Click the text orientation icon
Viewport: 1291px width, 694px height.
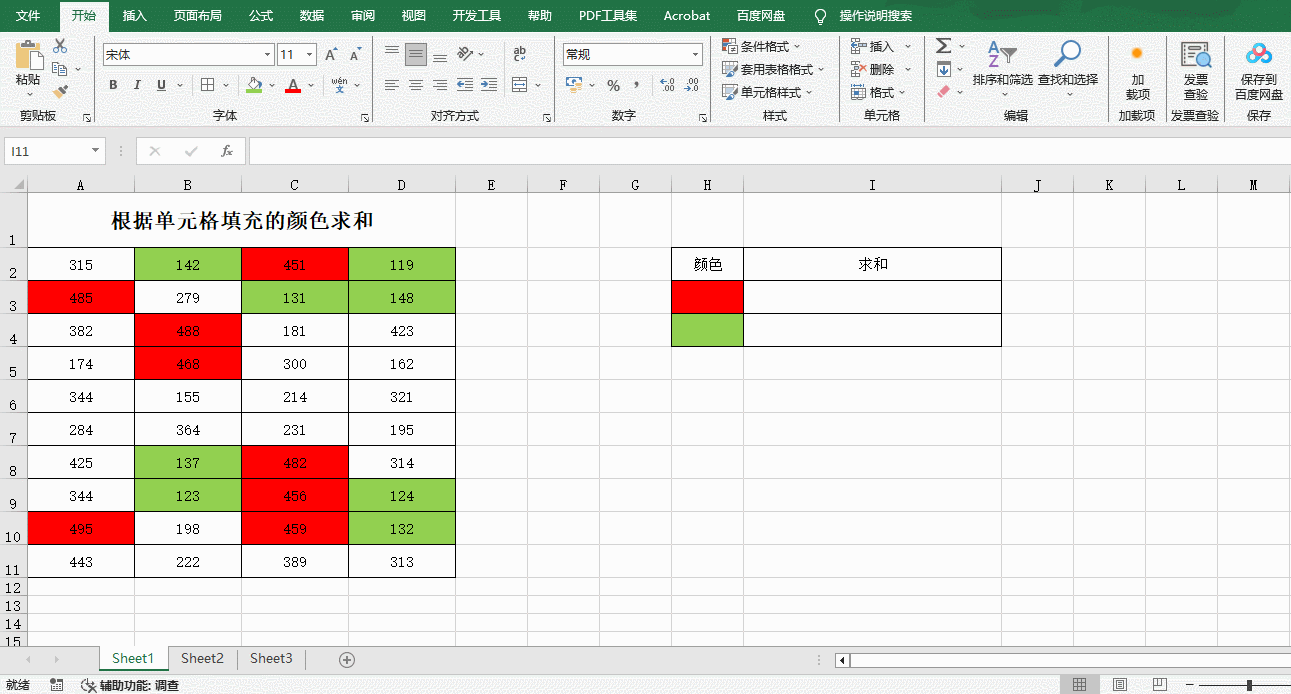465,54
